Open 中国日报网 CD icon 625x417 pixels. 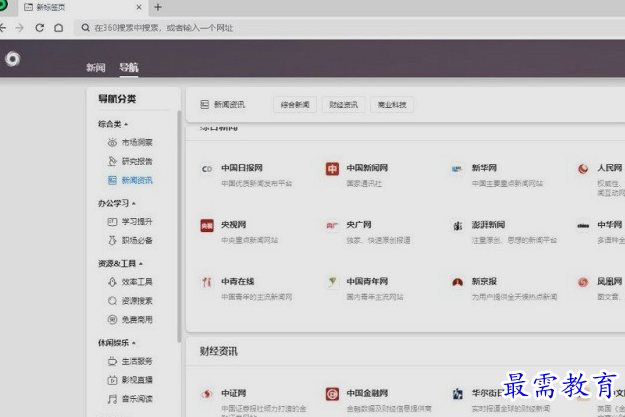coord(207,169)
